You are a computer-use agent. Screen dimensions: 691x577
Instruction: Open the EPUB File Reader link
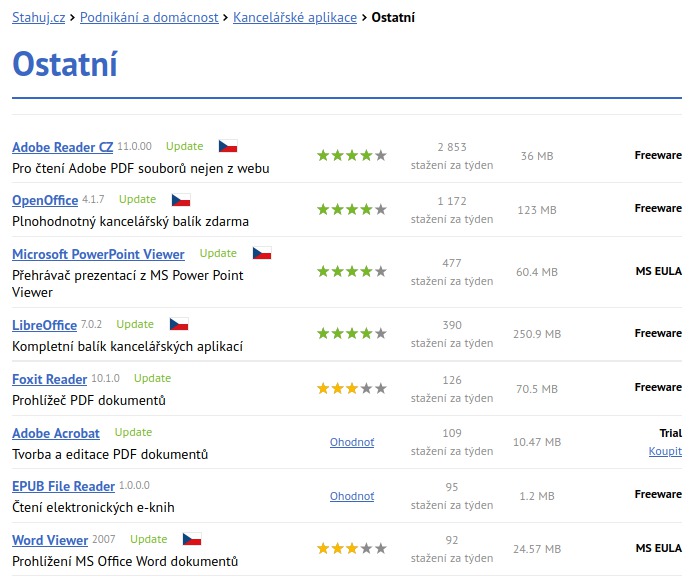click(63, 486)
